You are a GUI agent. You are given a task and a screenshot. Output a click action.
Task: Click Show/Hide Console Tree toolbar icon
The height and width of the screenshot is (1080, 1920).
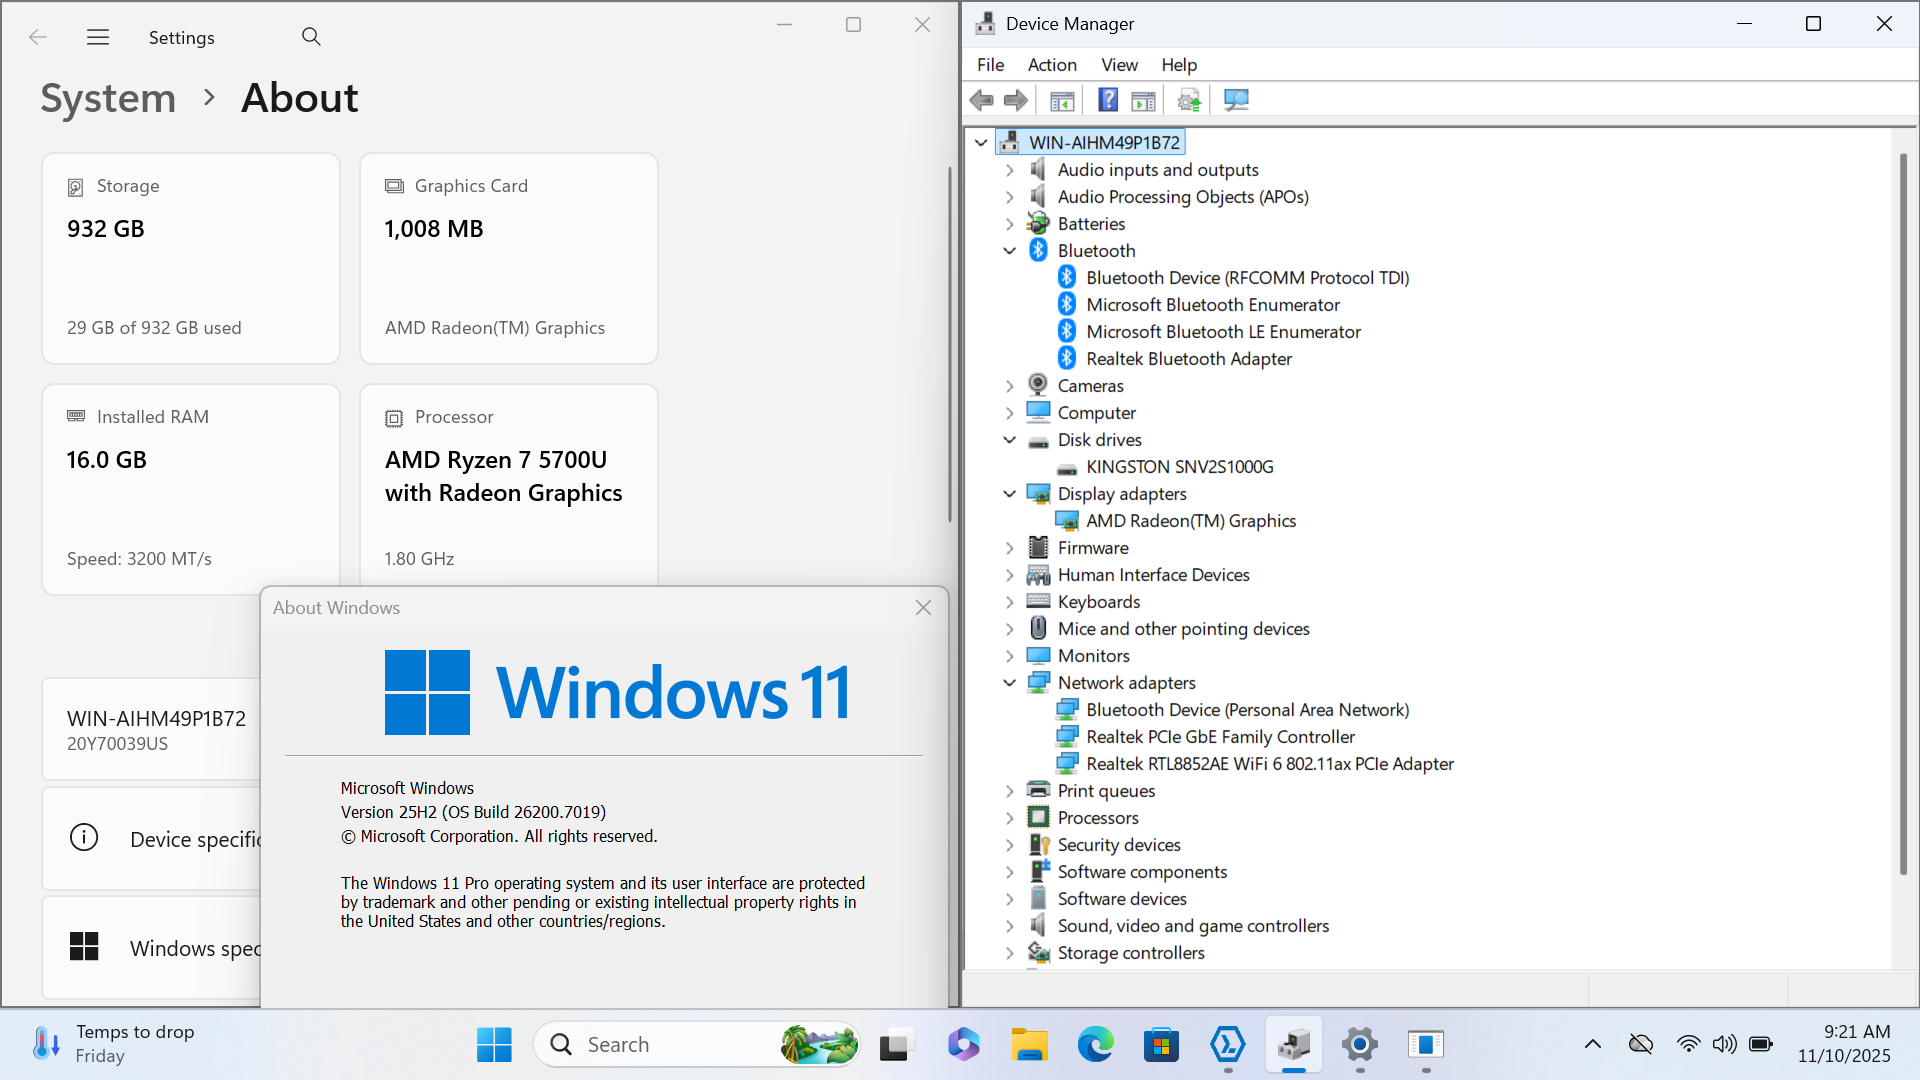[x=1062, y=100]
